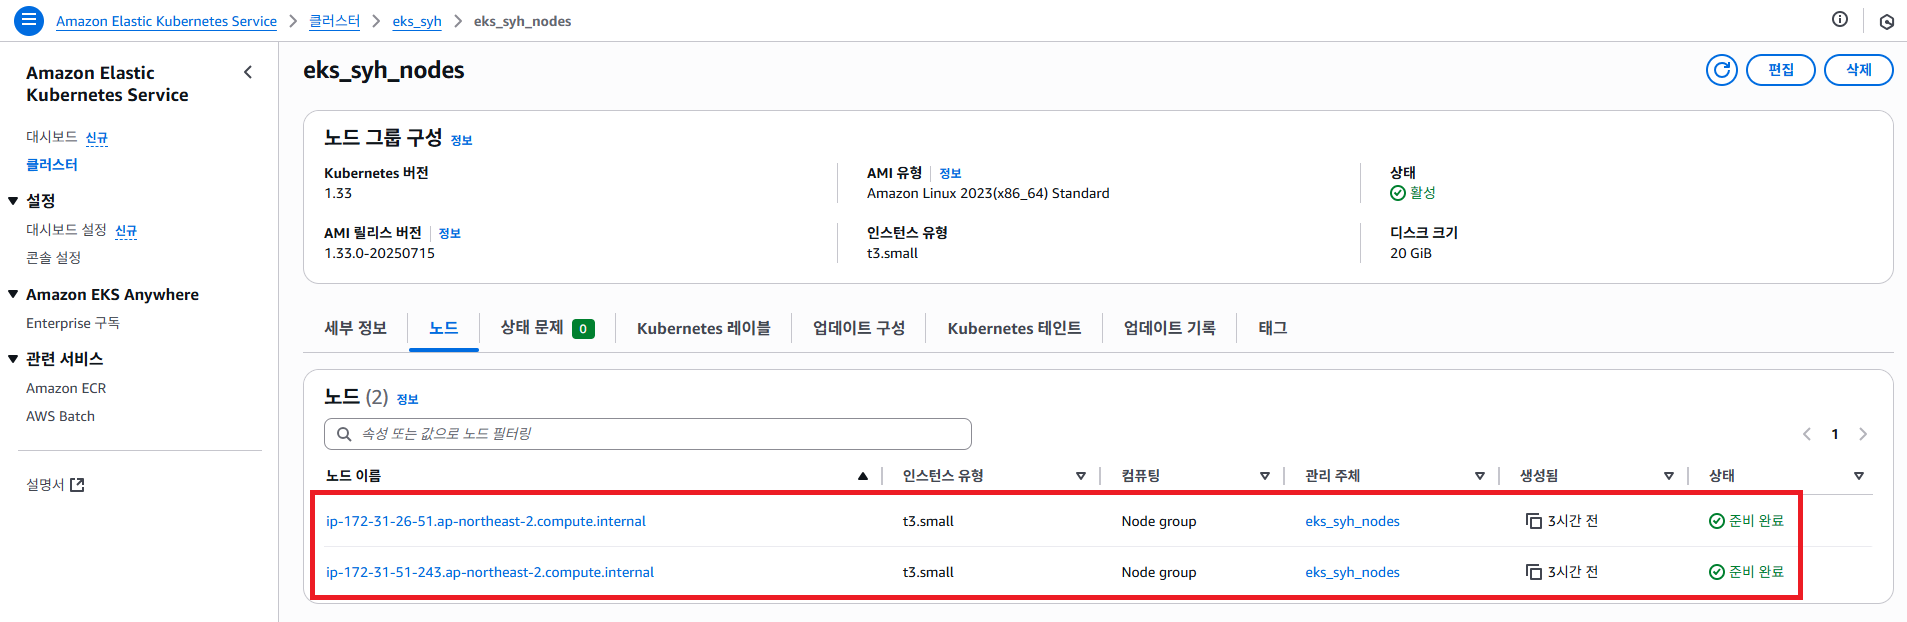Open 콘솔 설정 in sidebar
The width and height of the screenshot is (1907, 622).
point(53,258)
